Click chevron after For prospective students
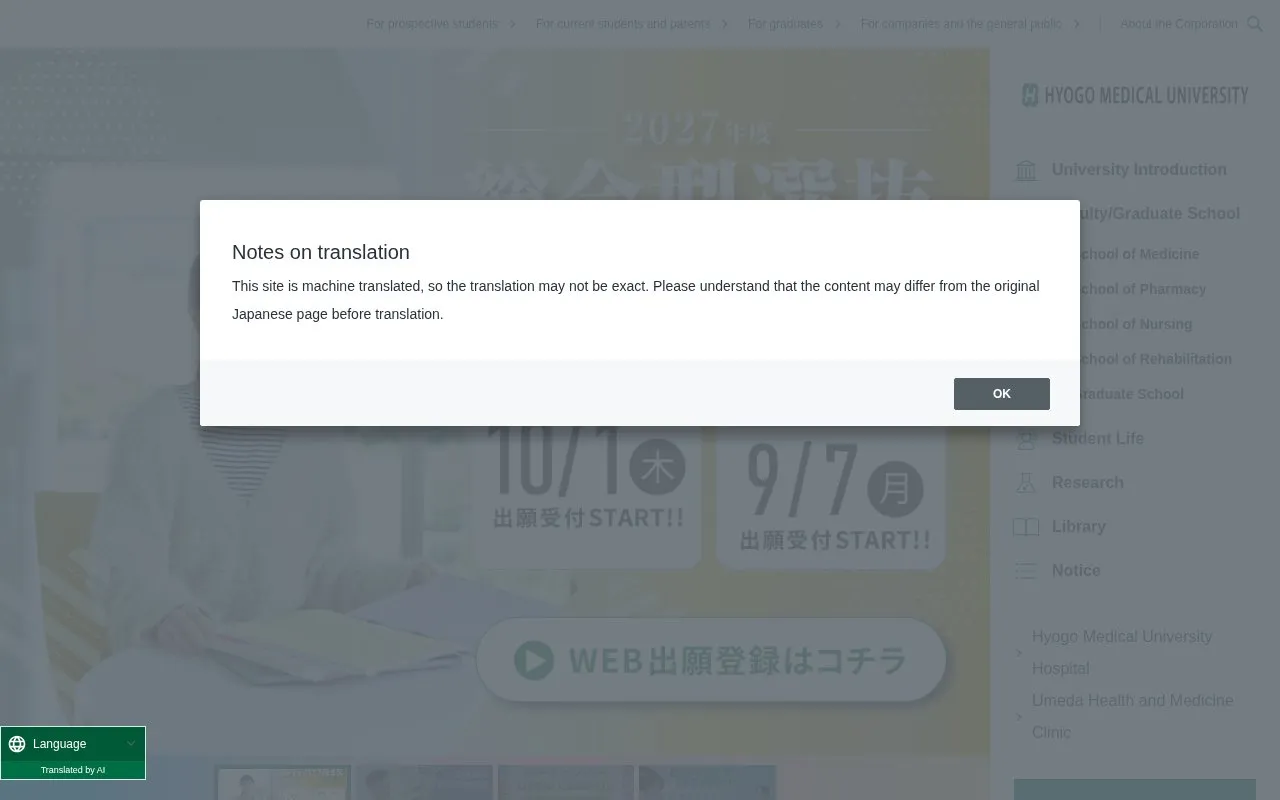Viewport: 1280px width, 800px height. pyautogui.click(x=512, y=24)
